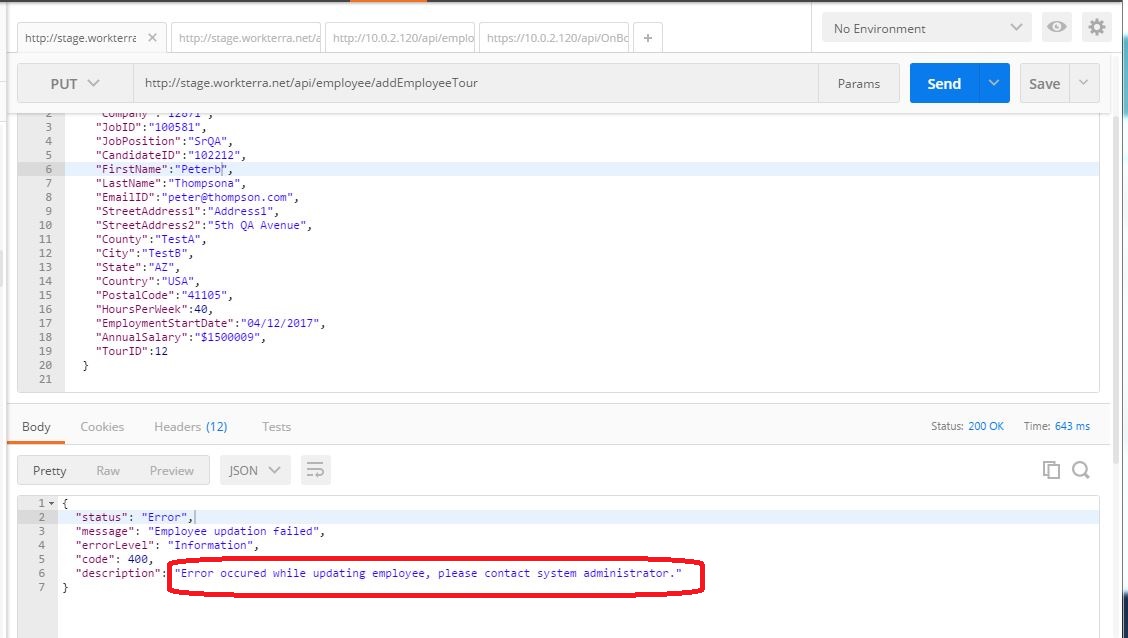
Task: Copy response body using the copy icon
Action: tap(1051, 470)
